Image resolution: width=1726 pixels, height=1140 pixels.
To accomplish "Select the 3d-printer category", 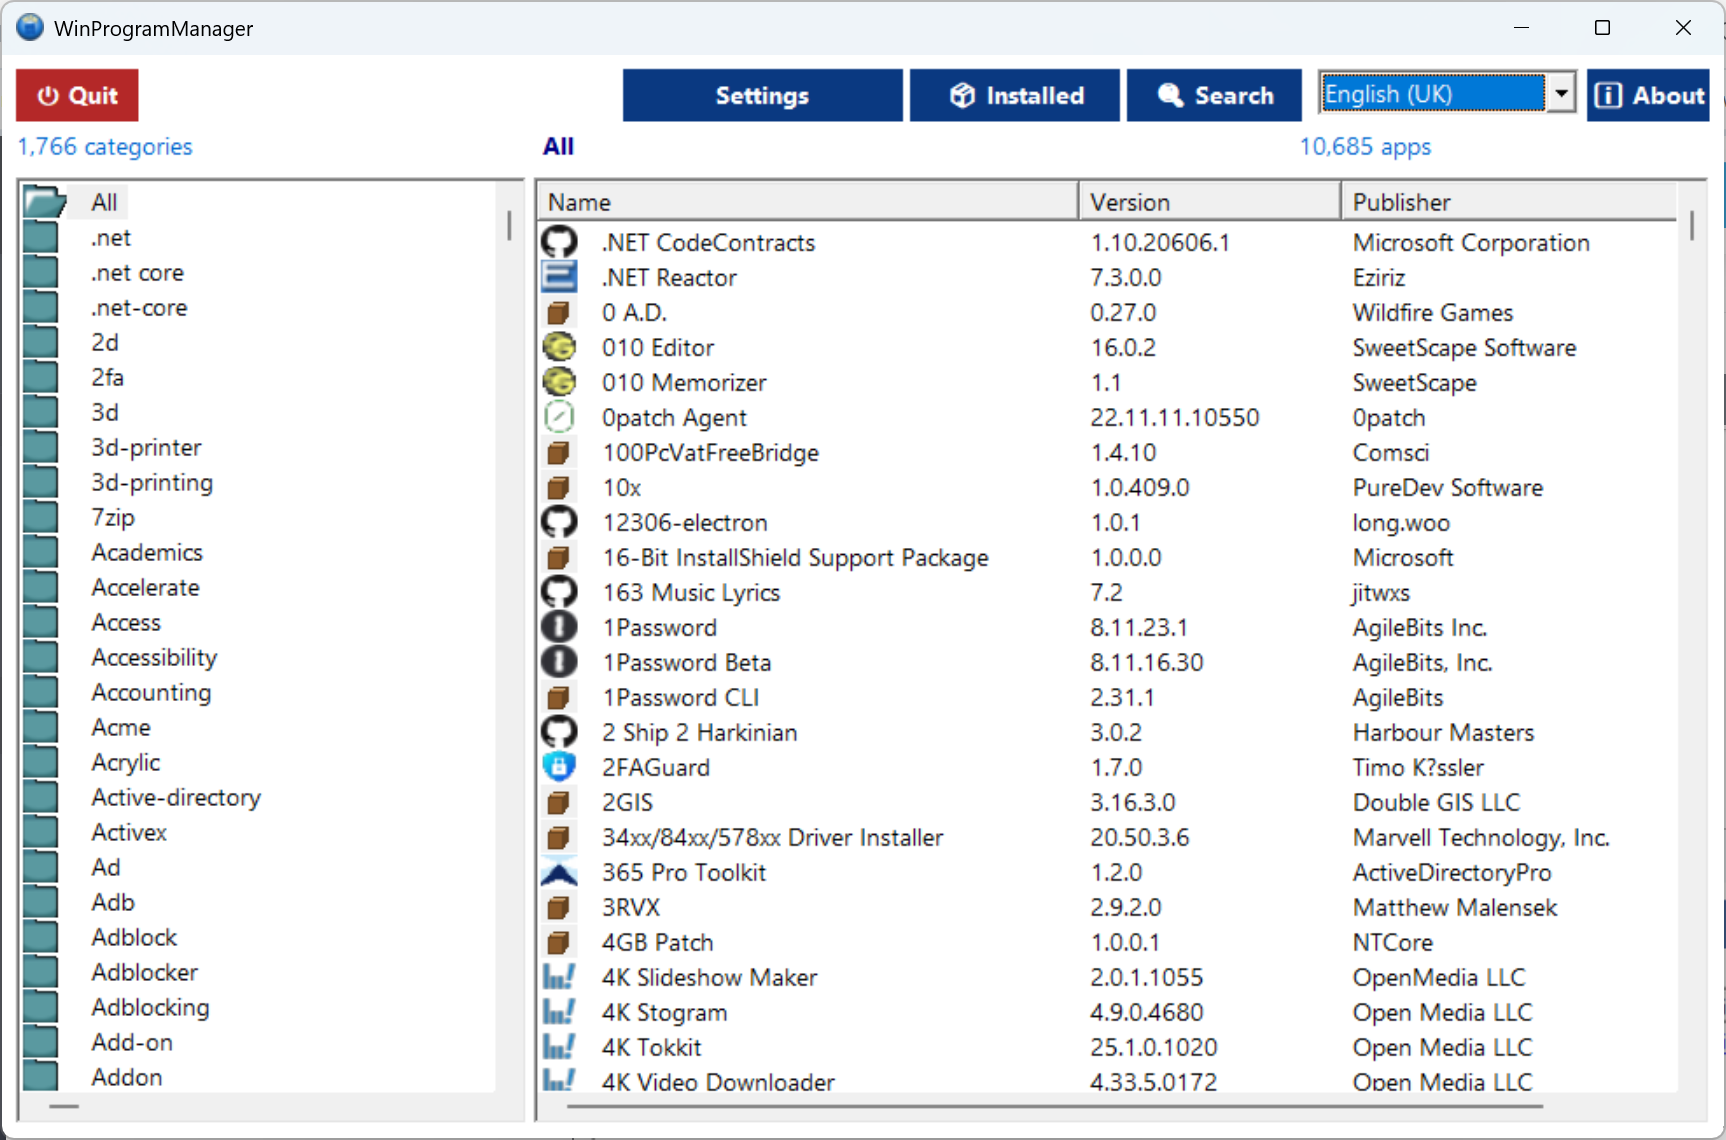I will click(146, 447).
